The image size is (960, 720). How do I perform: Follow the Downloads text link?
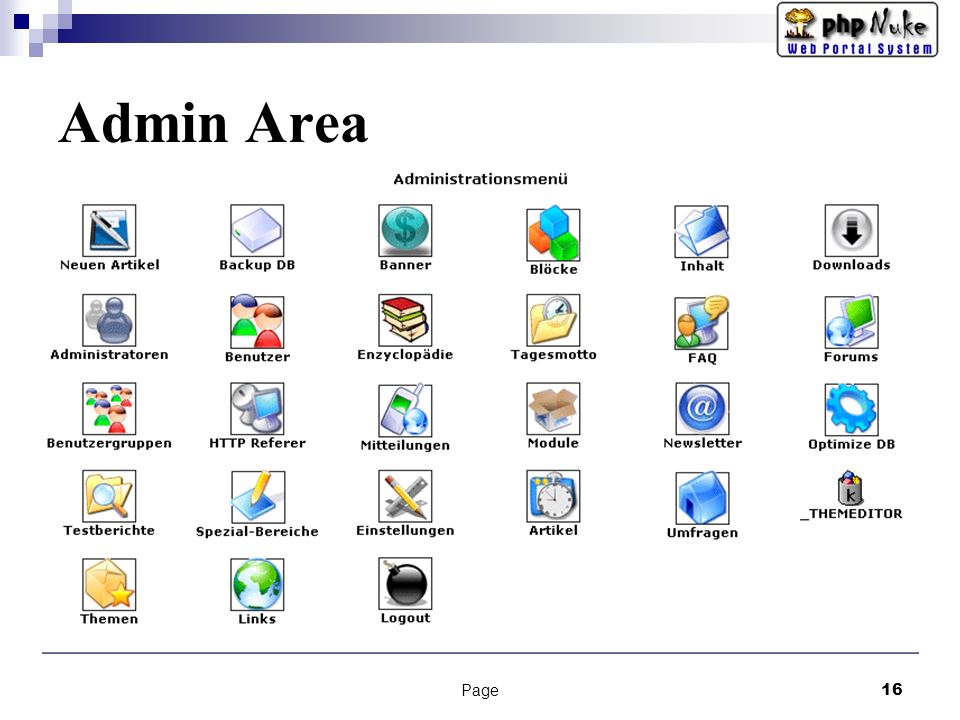point(852,265)
